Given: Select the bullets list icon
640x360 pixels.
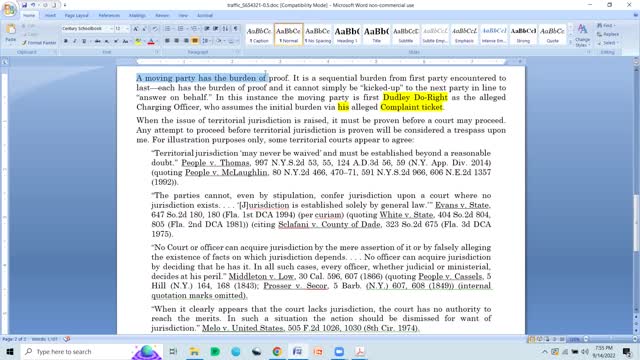Looking at the screenshot, I should [x=168, y=29].
